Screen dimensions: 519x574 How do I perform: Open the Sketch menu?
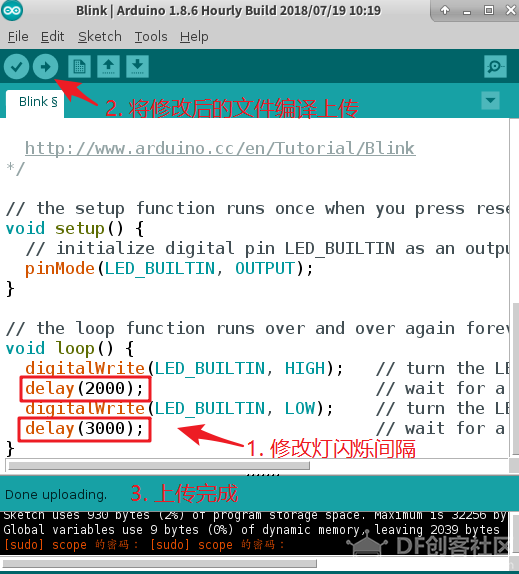[100, 37]
